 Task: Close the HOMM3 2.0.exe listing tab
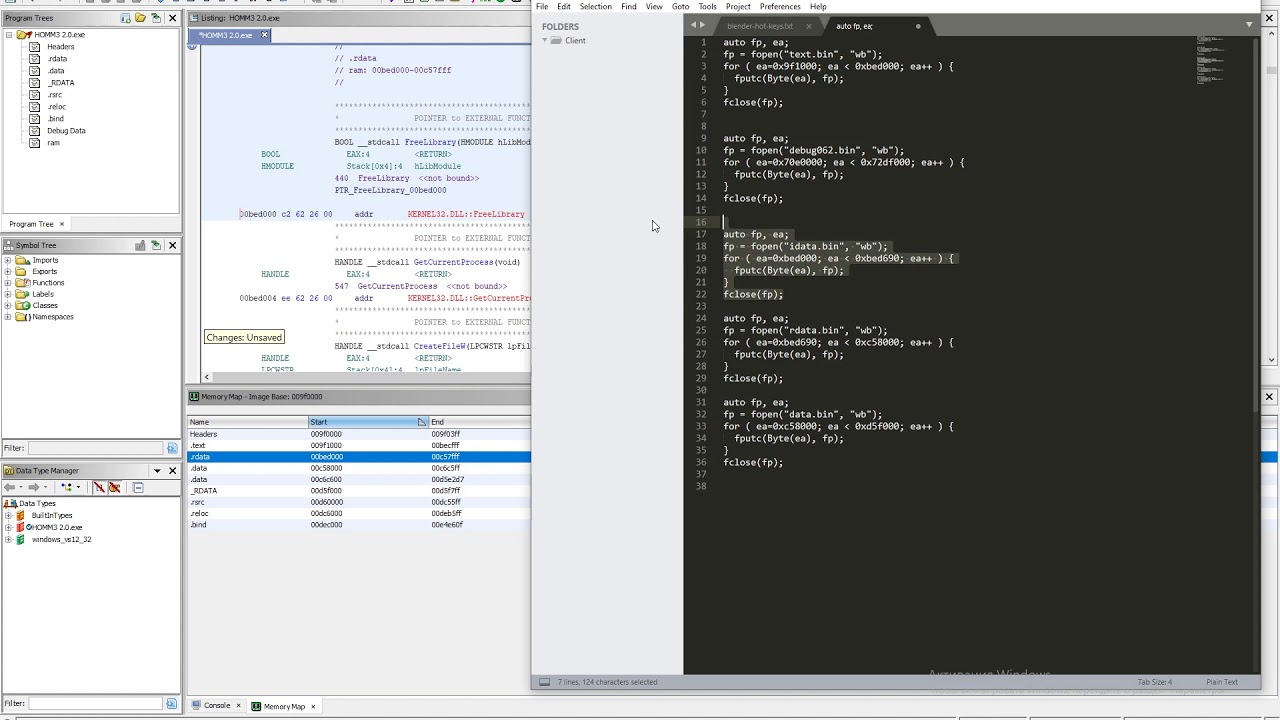(264, 35)
